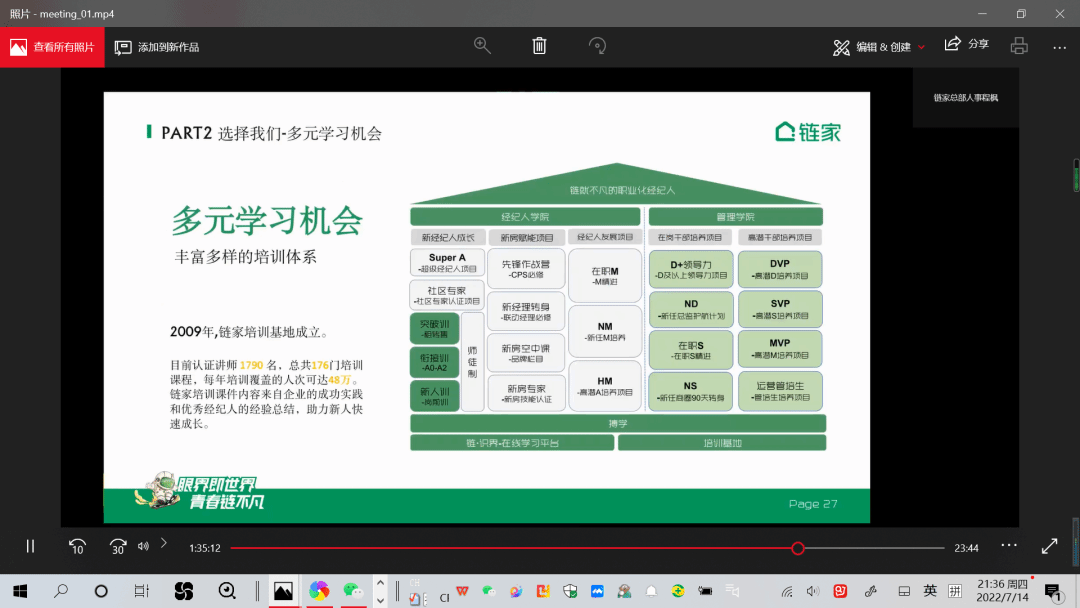Click 查看所有照片 button
This screenshot has width=1080, height=608.
pyautogui.click(x=52, y=47)
